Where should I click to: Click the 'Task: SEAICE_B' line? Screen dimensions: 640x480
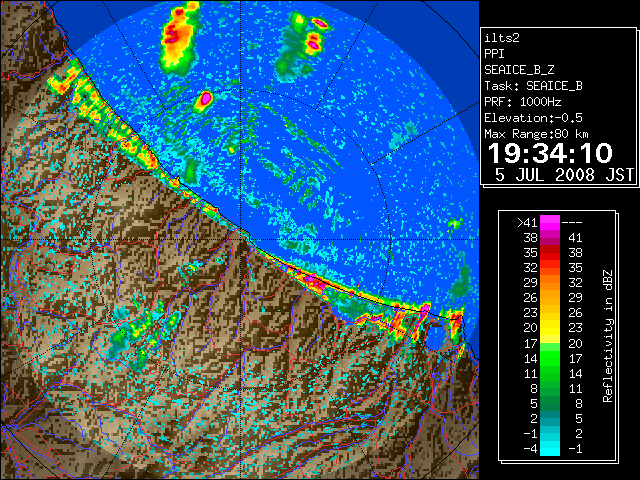point(533,86)
